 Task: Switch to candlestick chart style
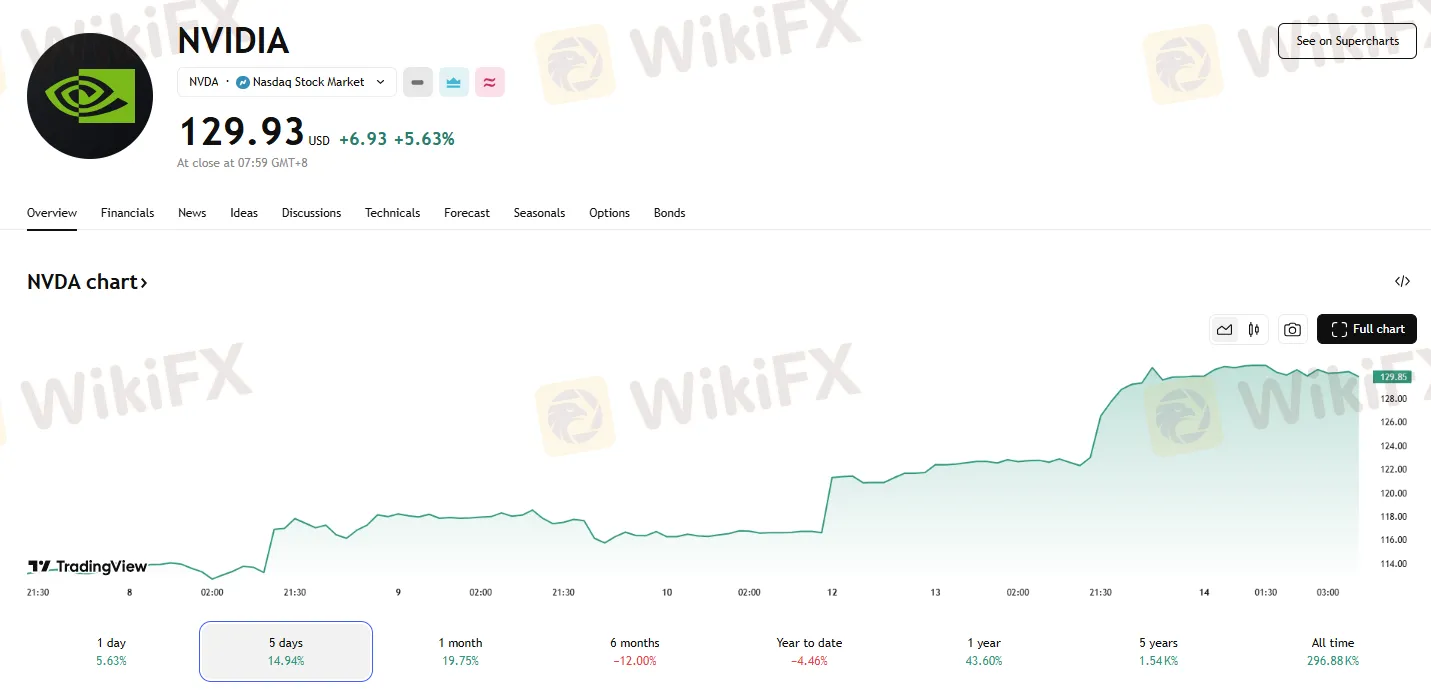1253,329
